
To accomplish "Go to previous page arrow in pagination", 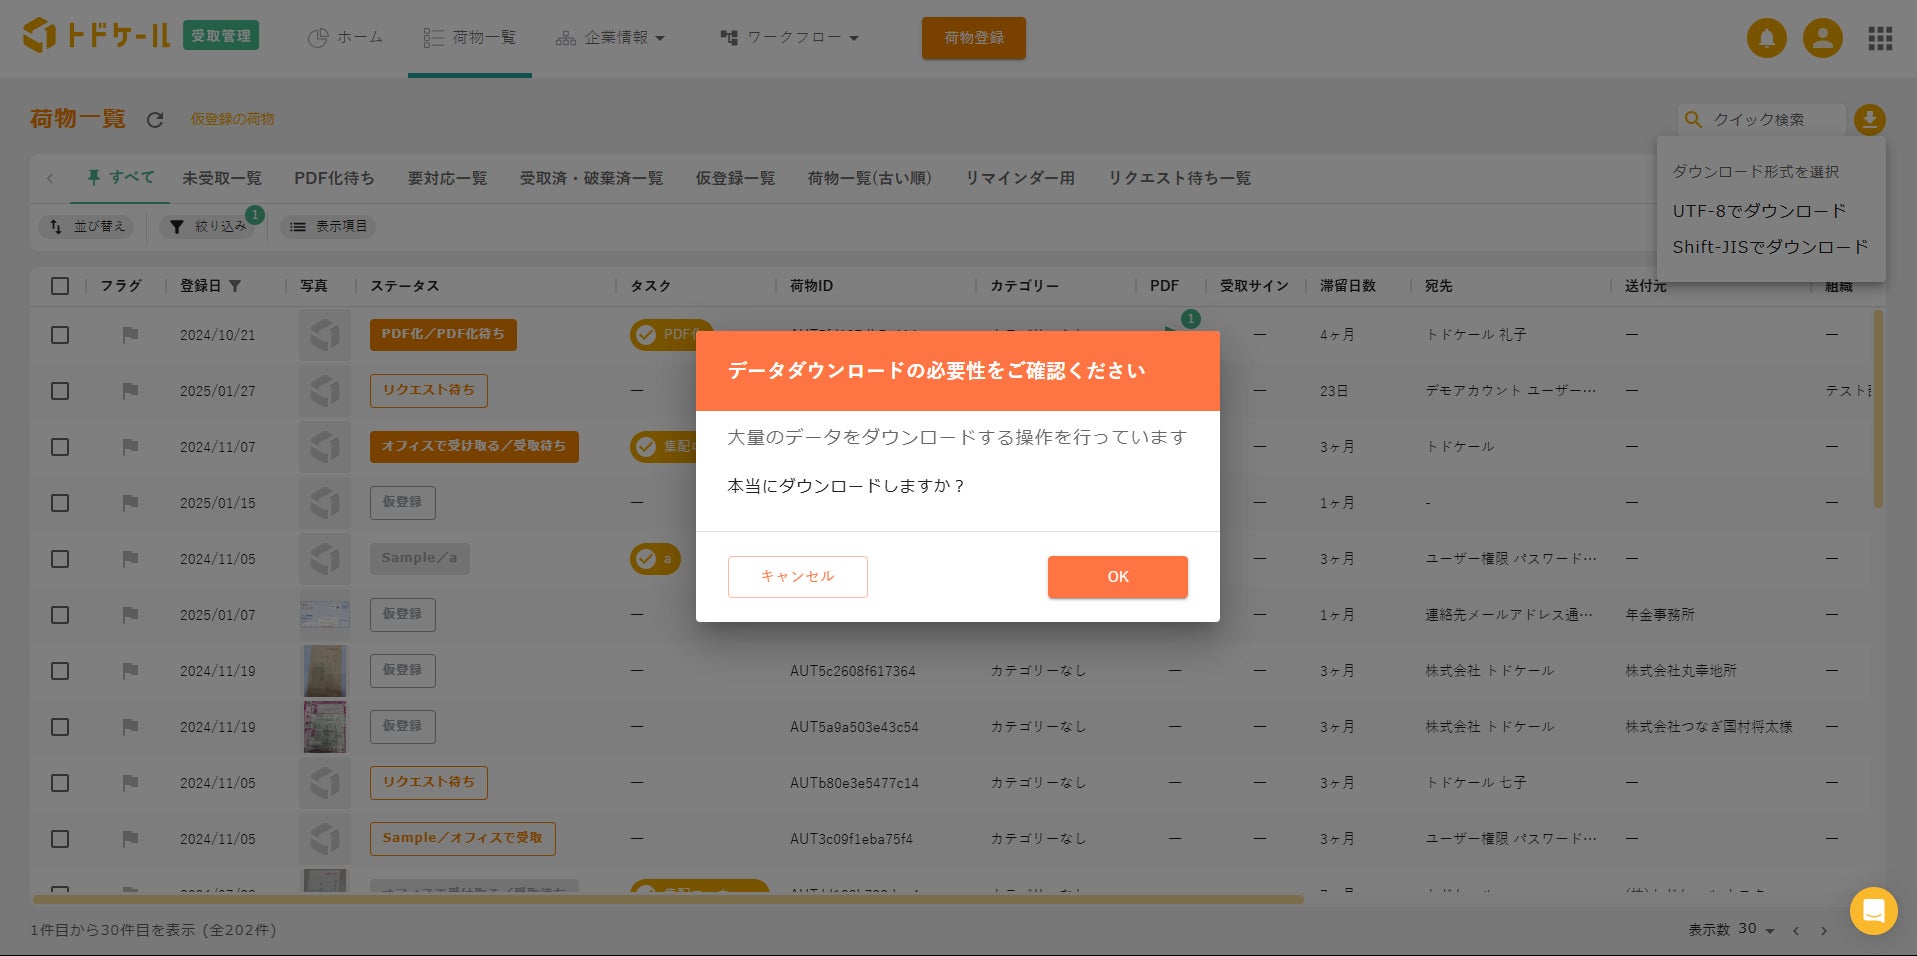I will pos(1796,931).
